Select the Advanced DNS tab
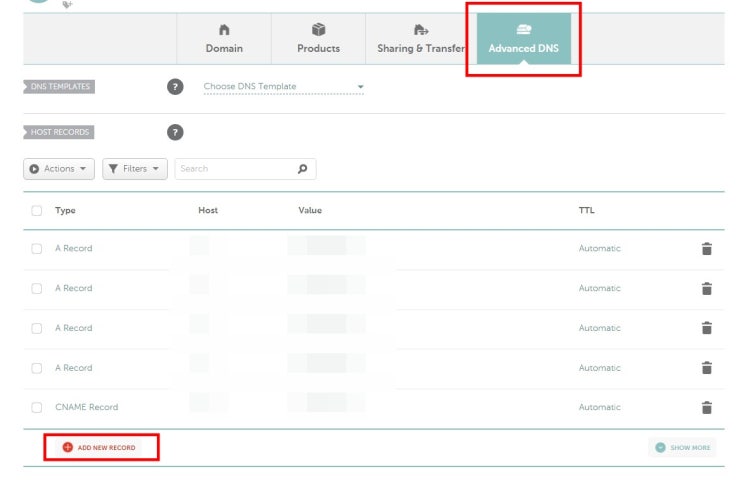Viewport: 743px width, 481px height. tap(524, 39)
